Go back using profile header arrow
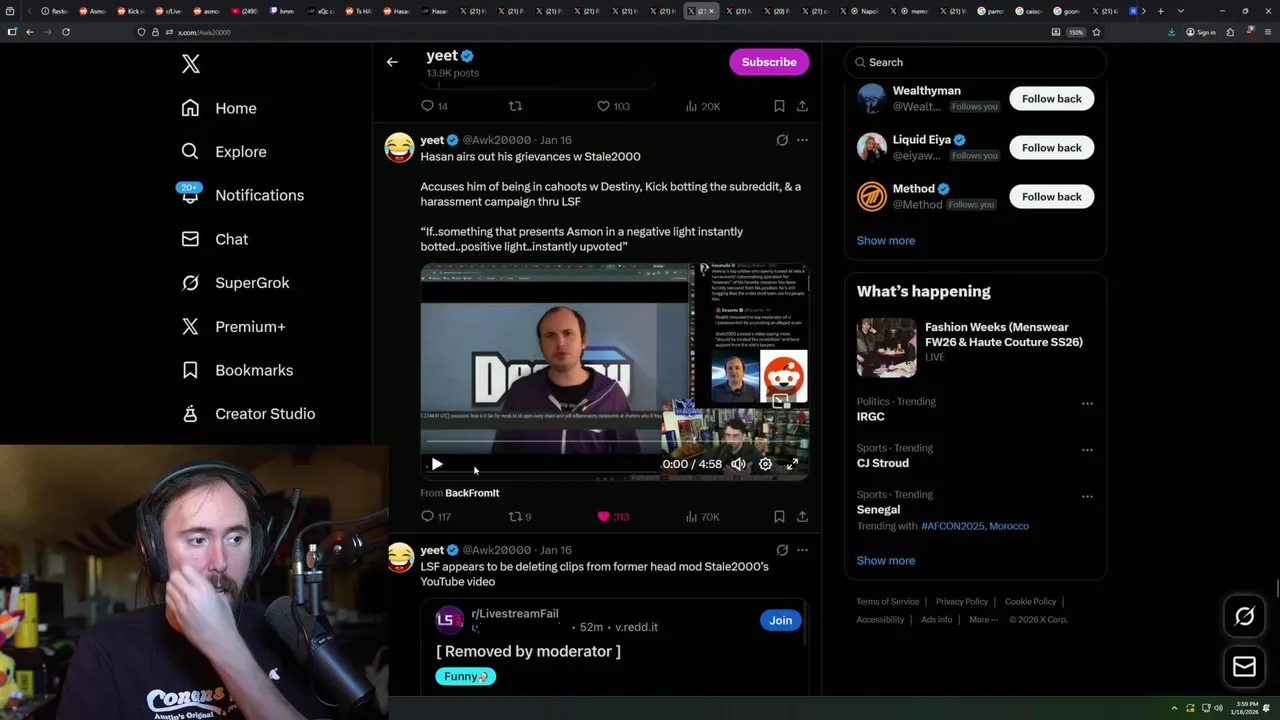This screenshot has height=720, width=1280. [392, 62]
